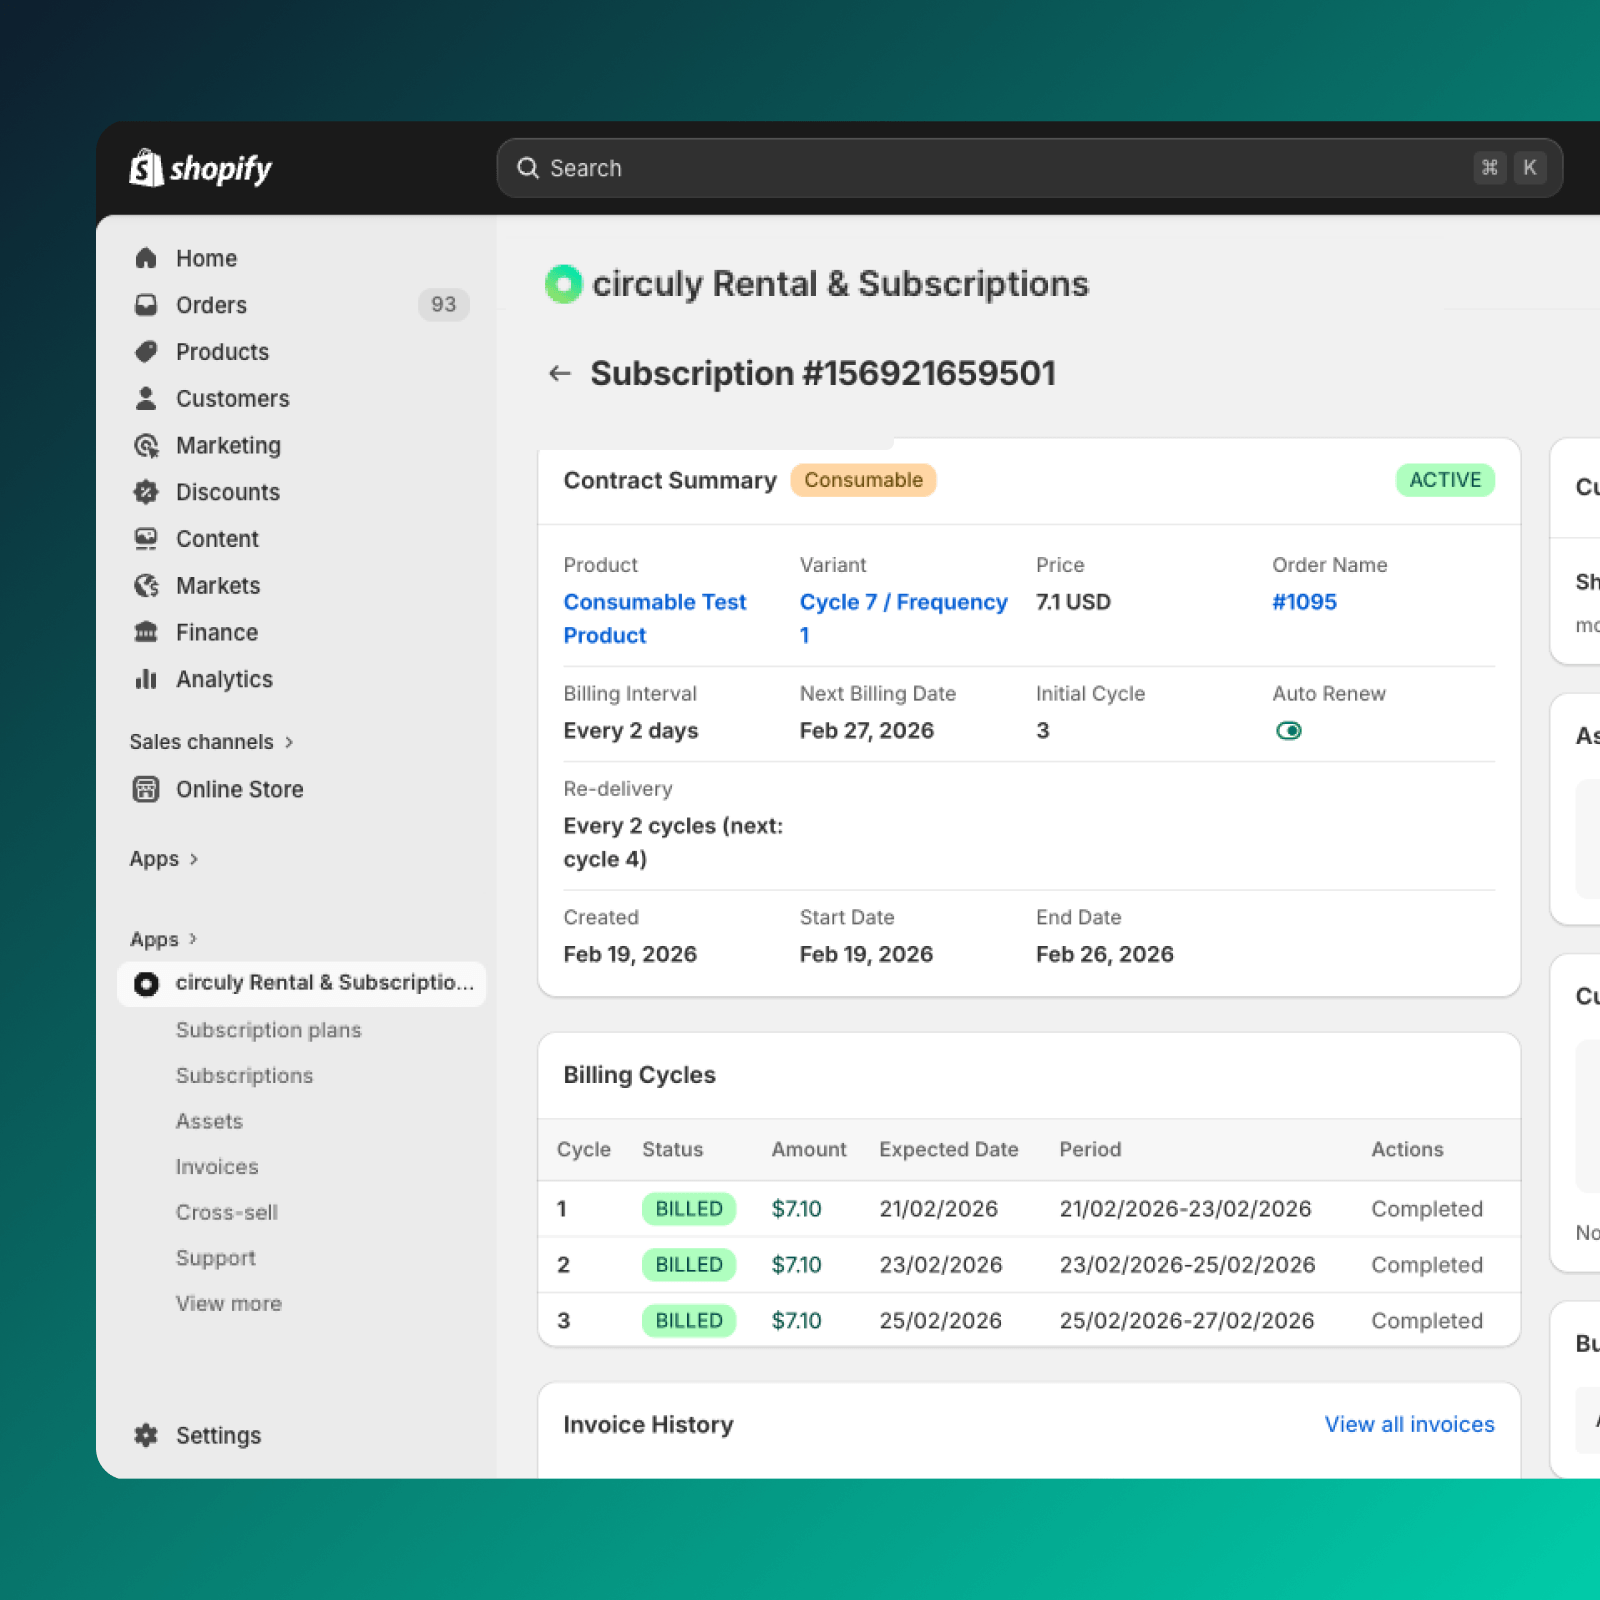Viewport: 1600px width, 1600px height.
Task: Open Assets submenu item
Action: coord(209,1122)
